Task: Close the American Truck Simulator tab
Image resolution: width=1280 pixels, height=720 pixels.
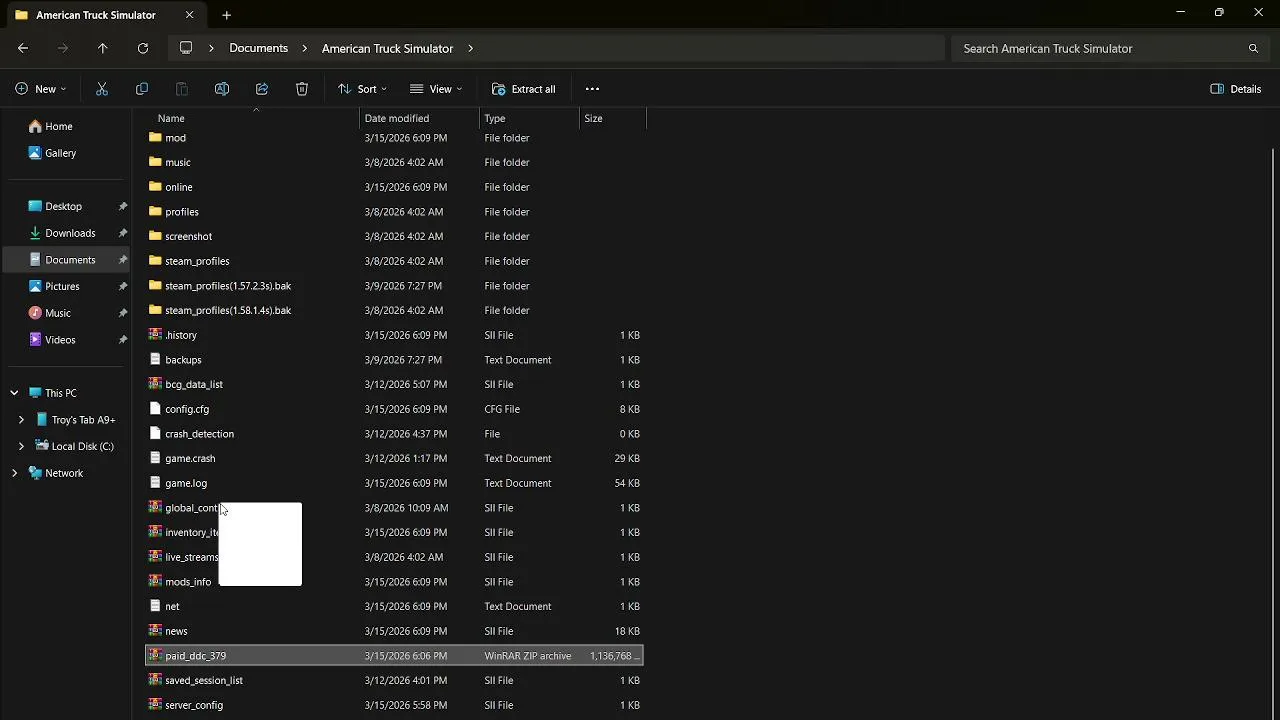Action: click(x=189, y=15)
